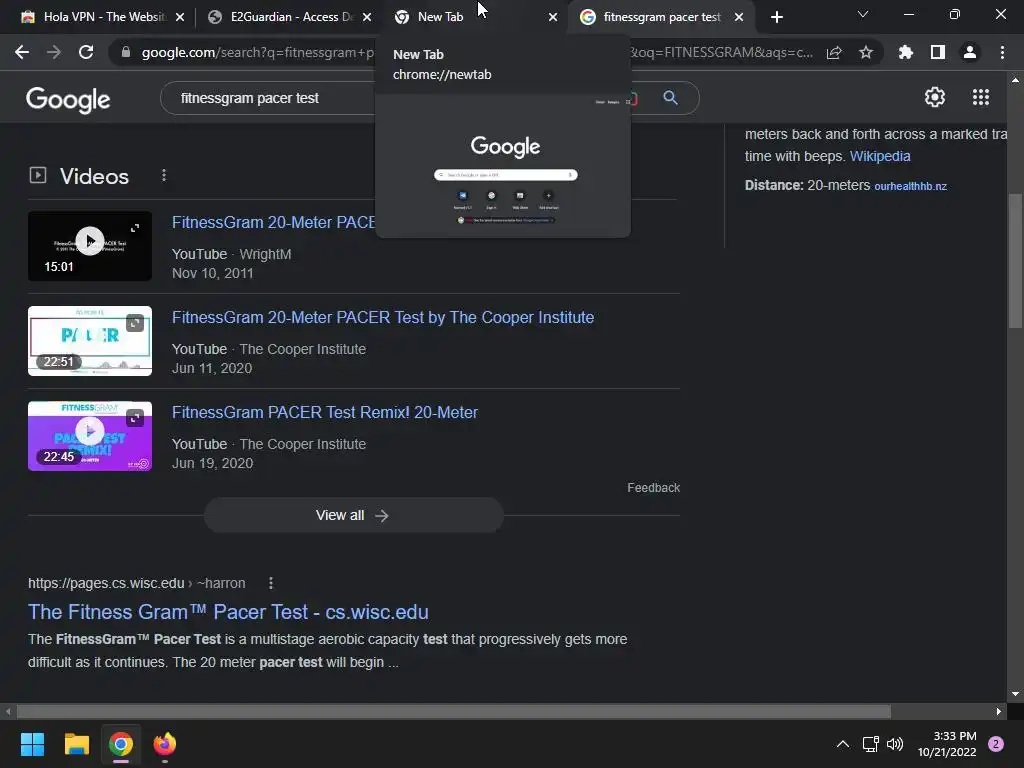
Task: Open the Windows Start menu
Action: [x=32, y=744]
